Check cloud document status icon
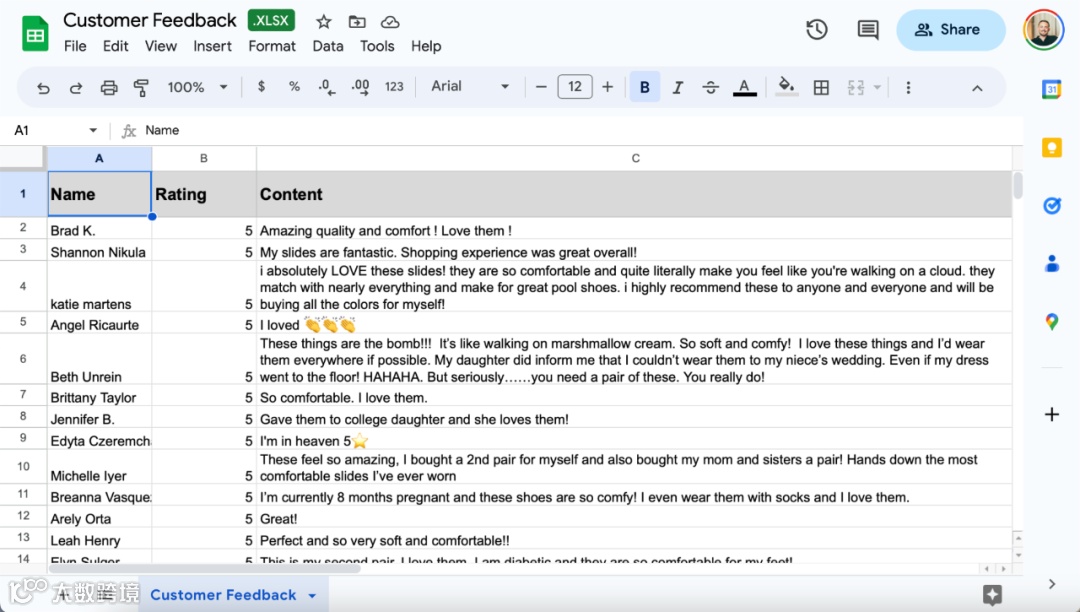 (390, 22)
